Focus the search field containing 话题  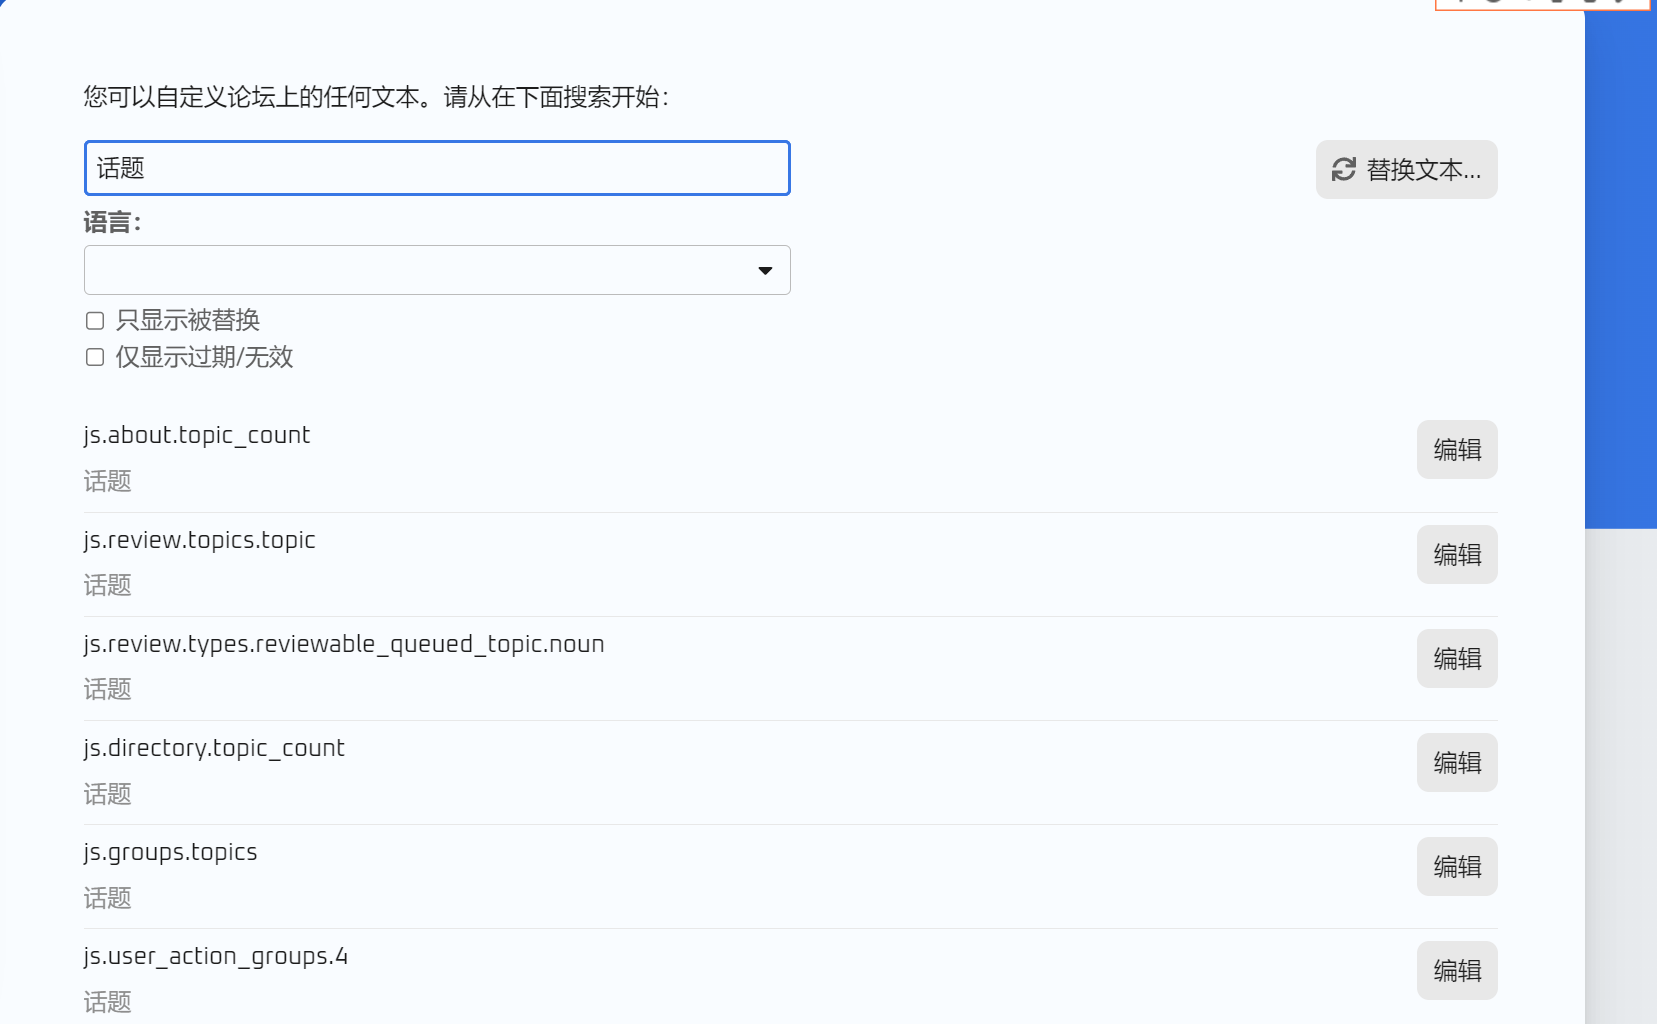437,168
